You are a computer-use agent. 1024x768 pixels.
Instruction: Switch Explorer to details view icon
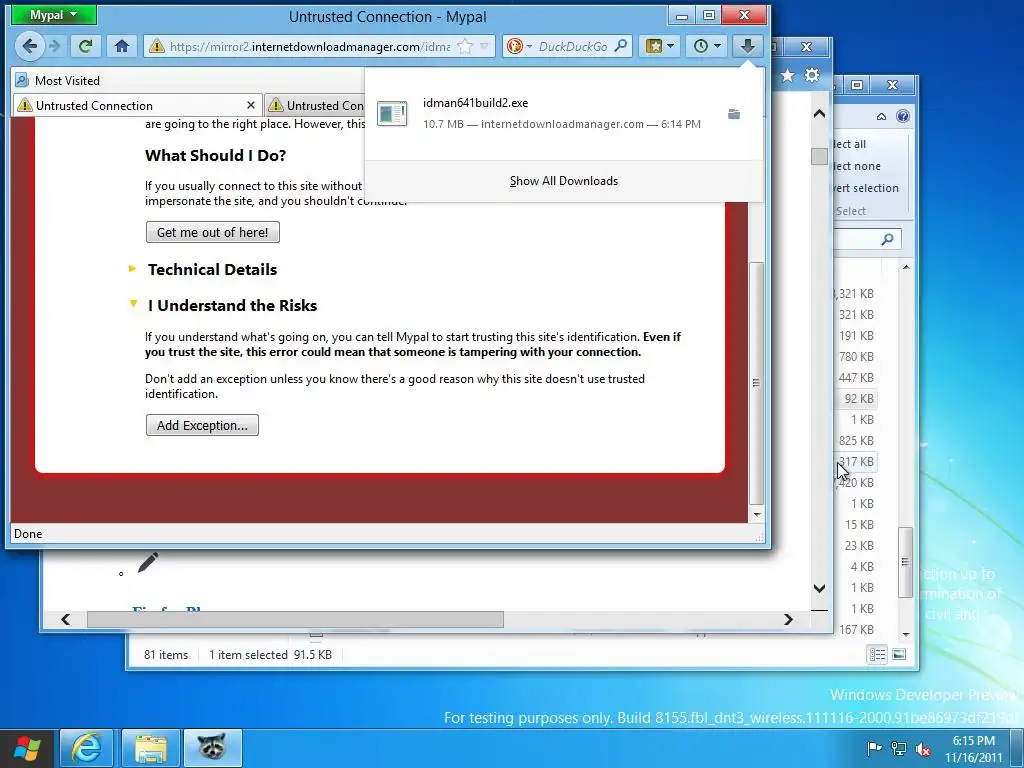click(x=878, y=654)
